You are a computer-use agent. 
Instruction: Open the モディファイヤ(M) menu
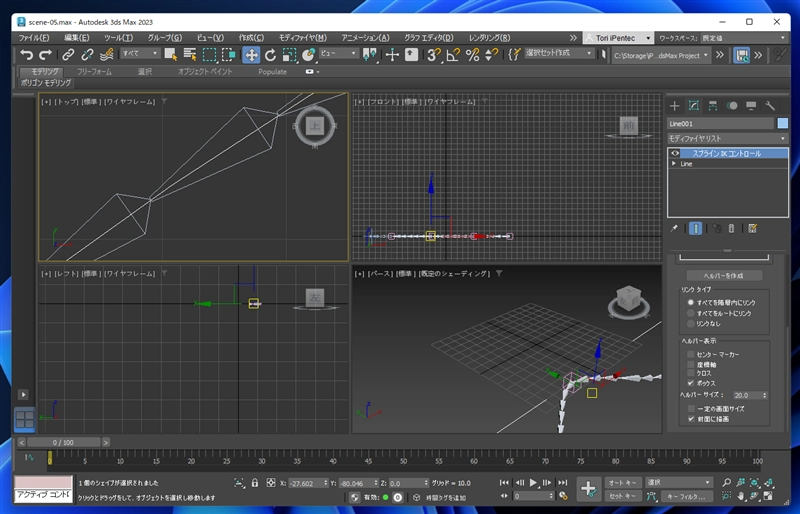[x=303, y=38]
